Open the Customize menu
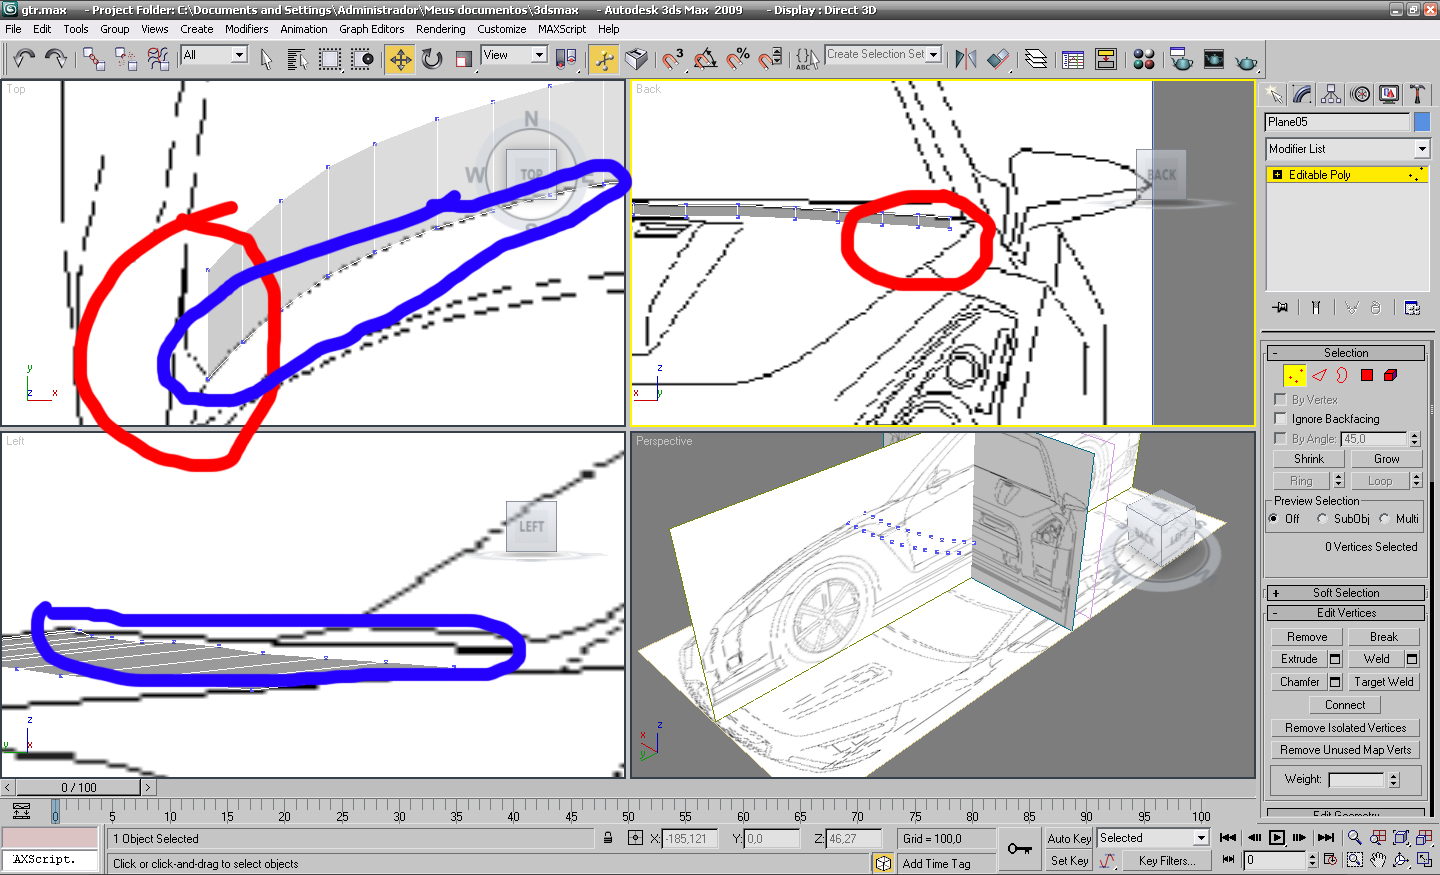1440x875 pixels. pyautogui.click(x=502, y=29)
